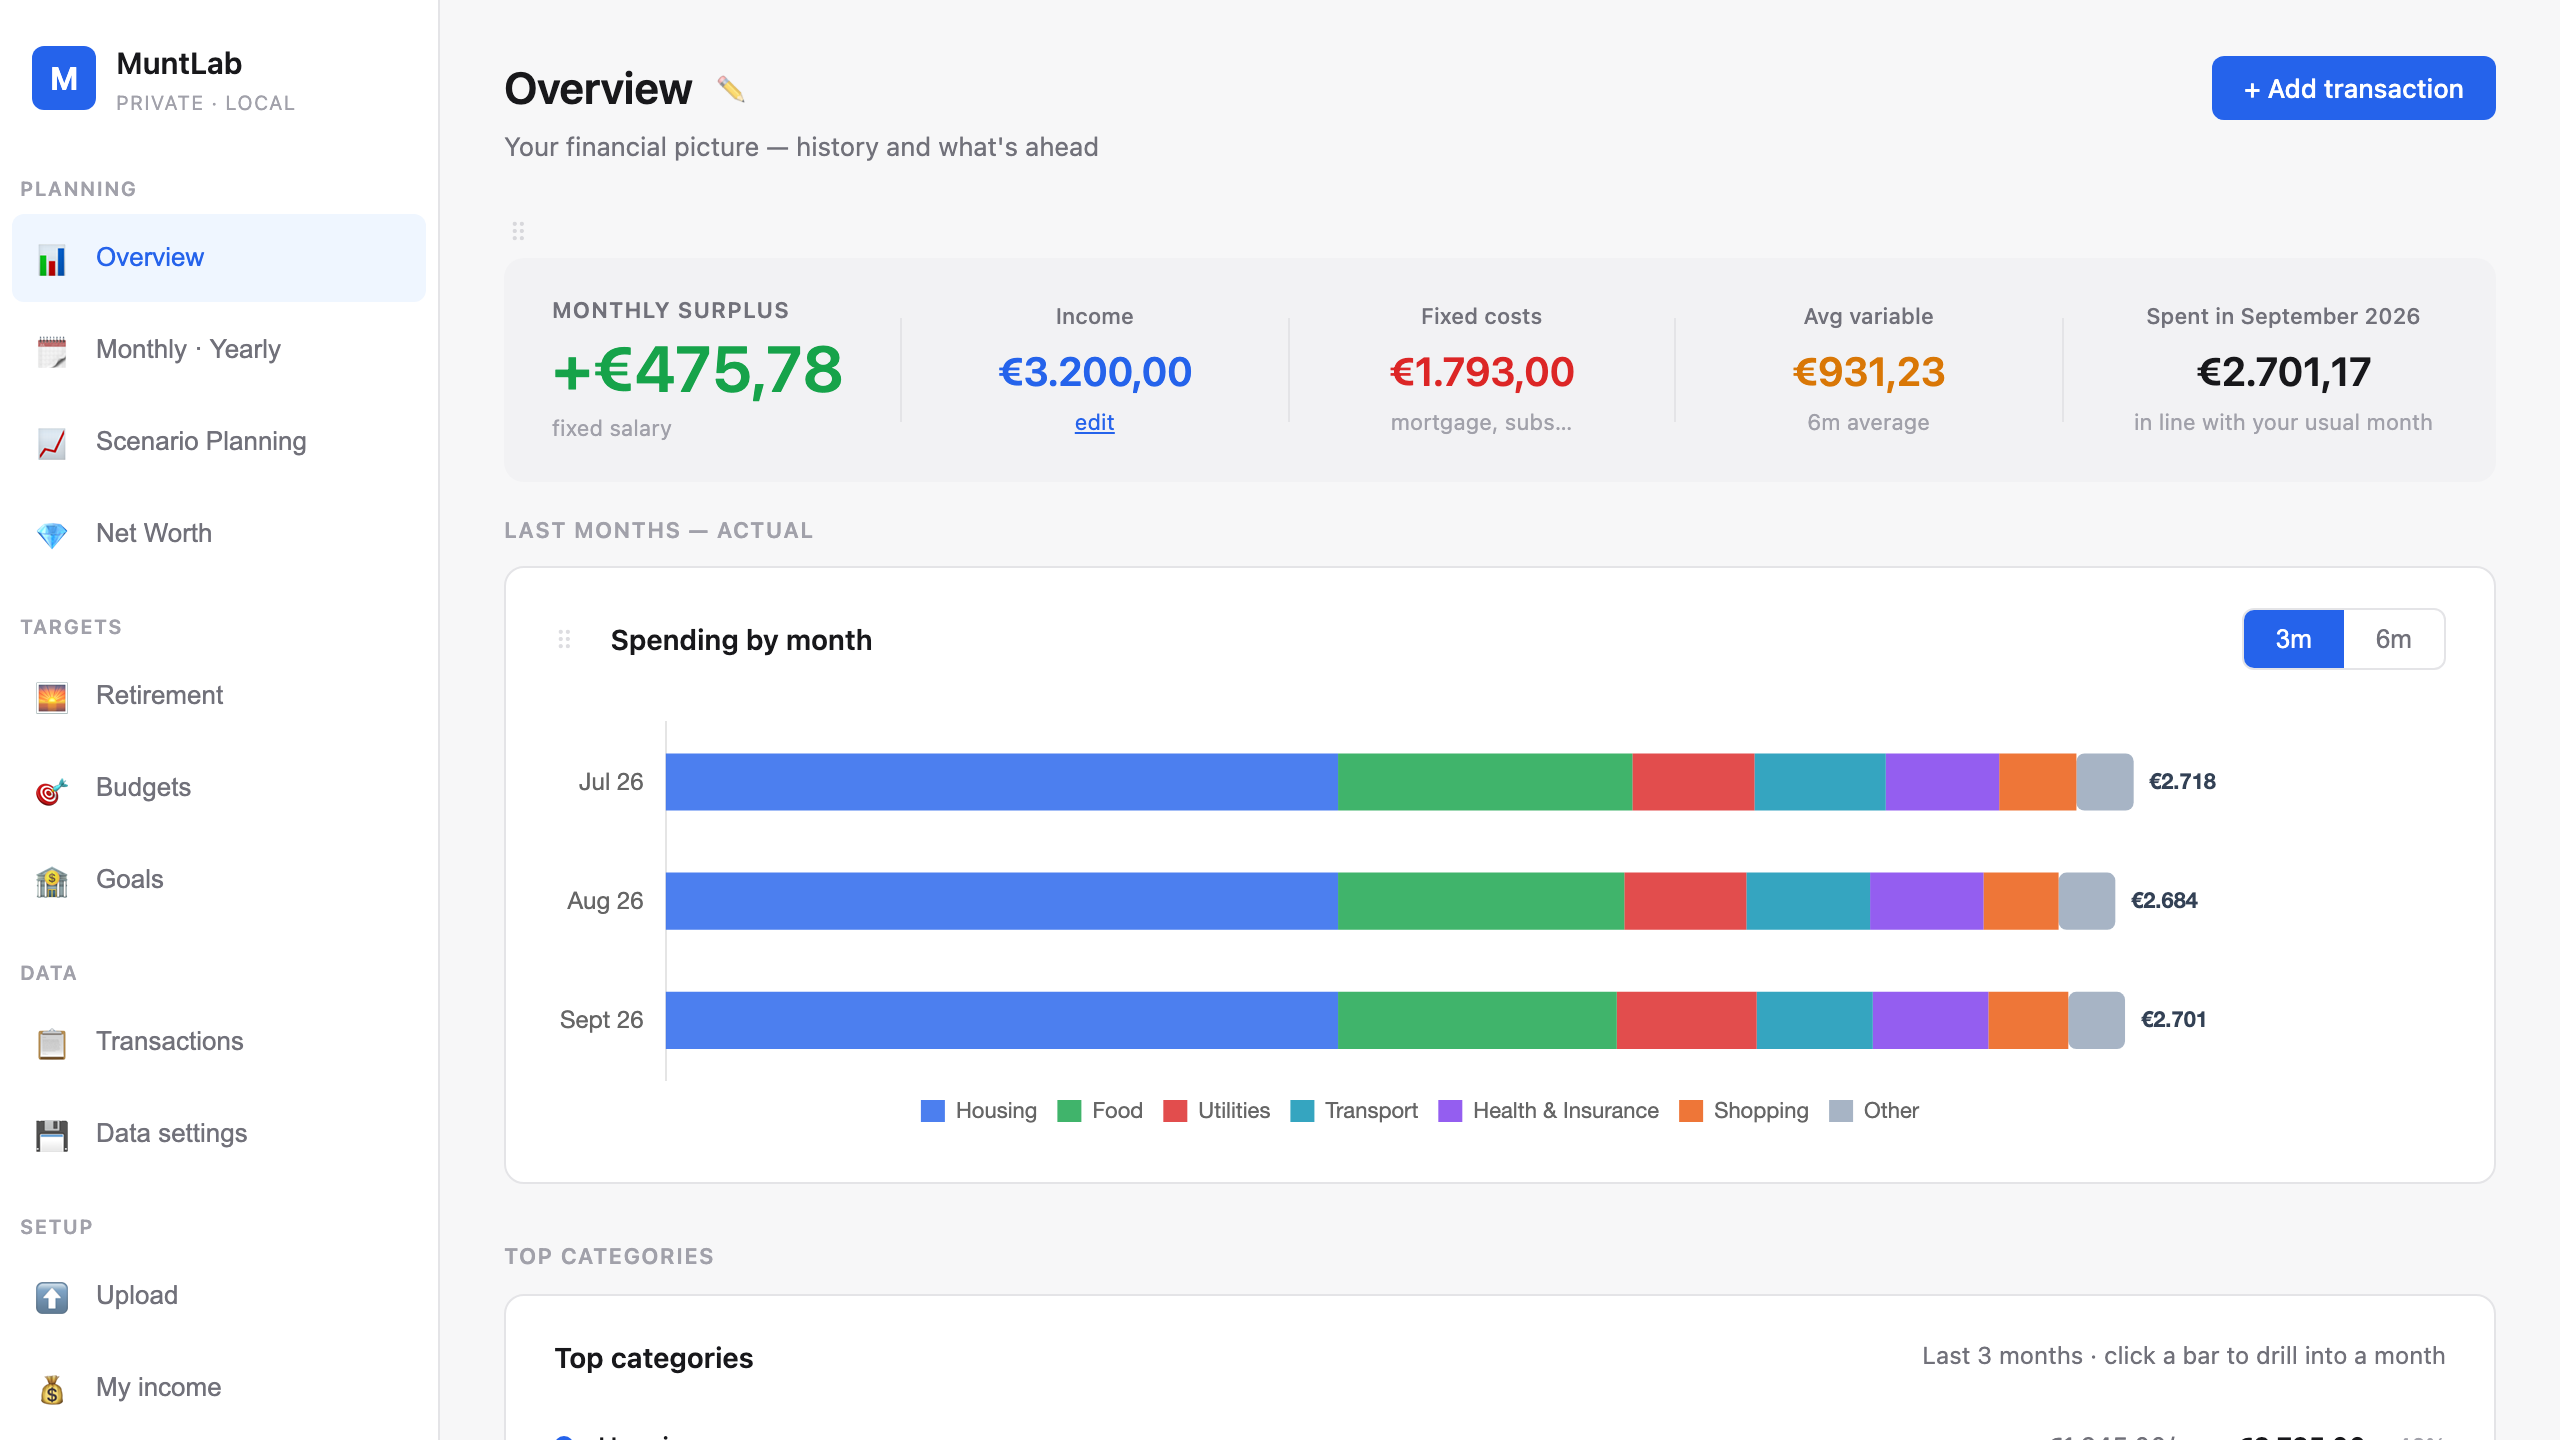Click the MuntLab blue M logo
The image size is (2560, 1440).
[64, 78]
